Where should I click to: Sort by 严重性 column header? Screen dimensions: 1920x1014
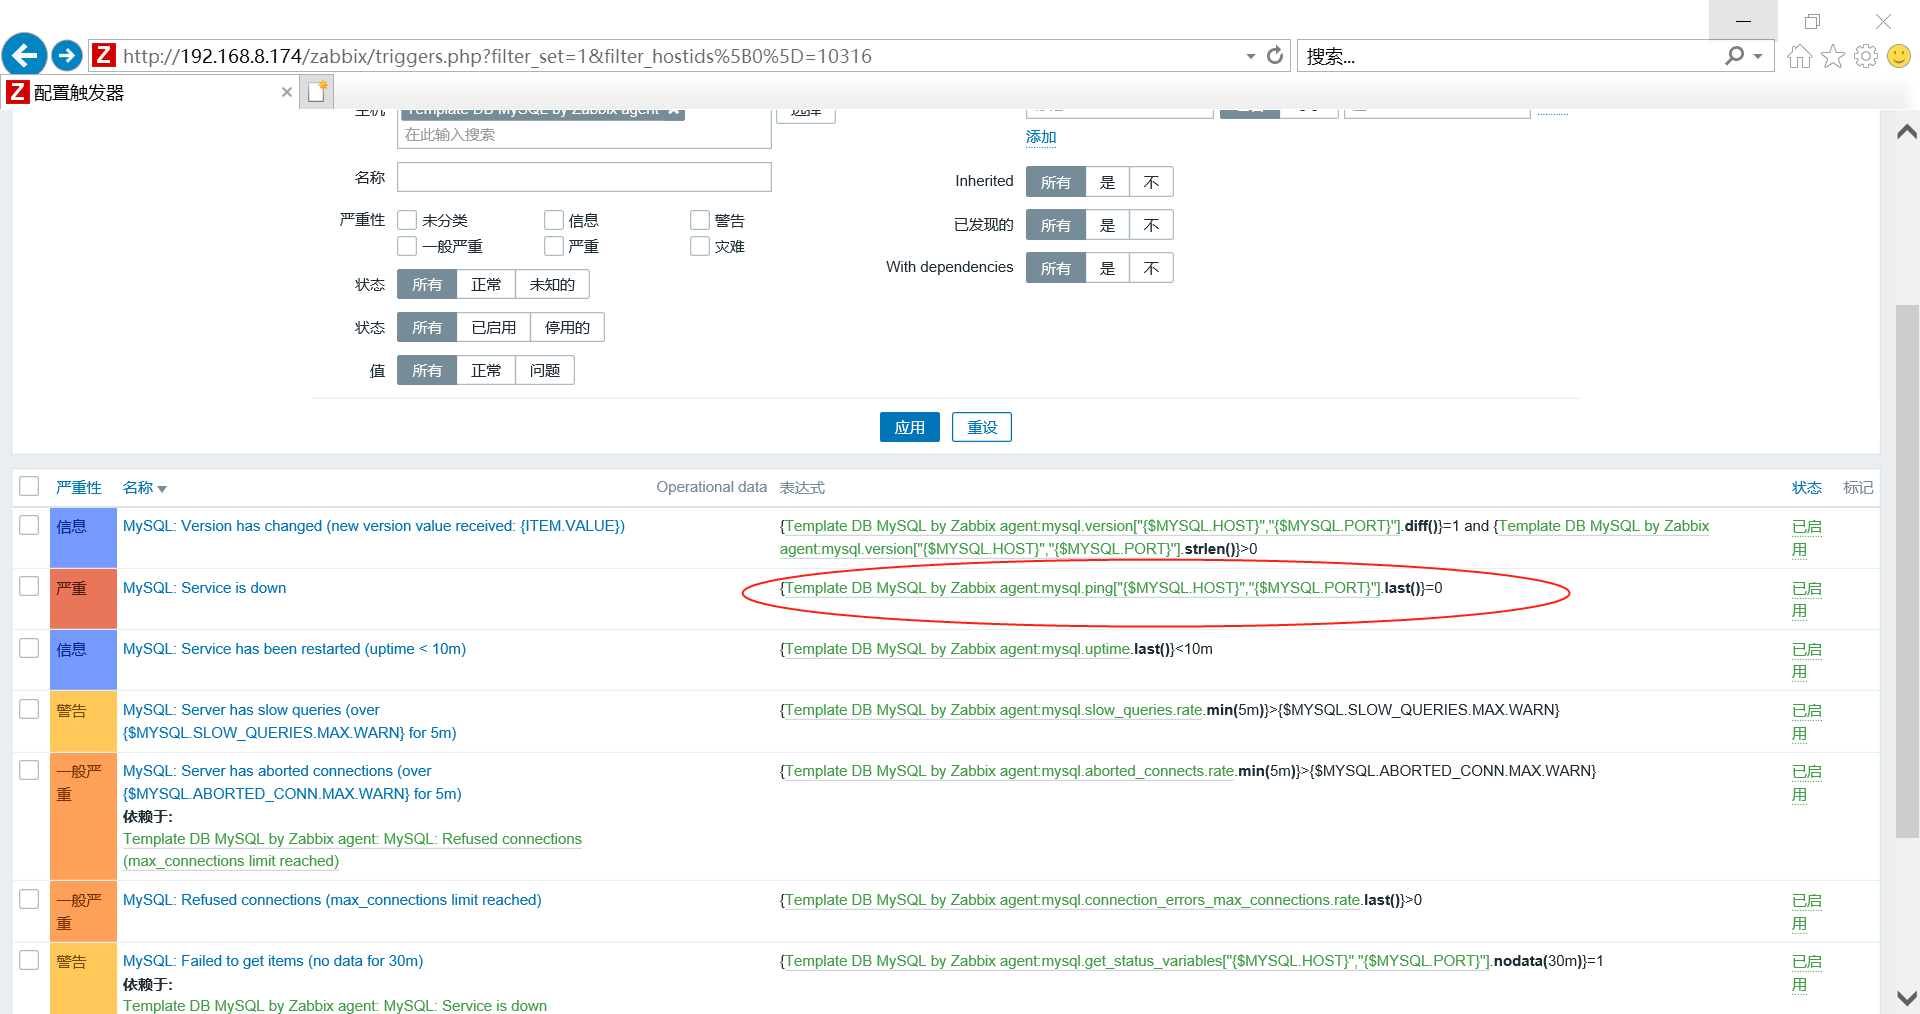[79, 487]
